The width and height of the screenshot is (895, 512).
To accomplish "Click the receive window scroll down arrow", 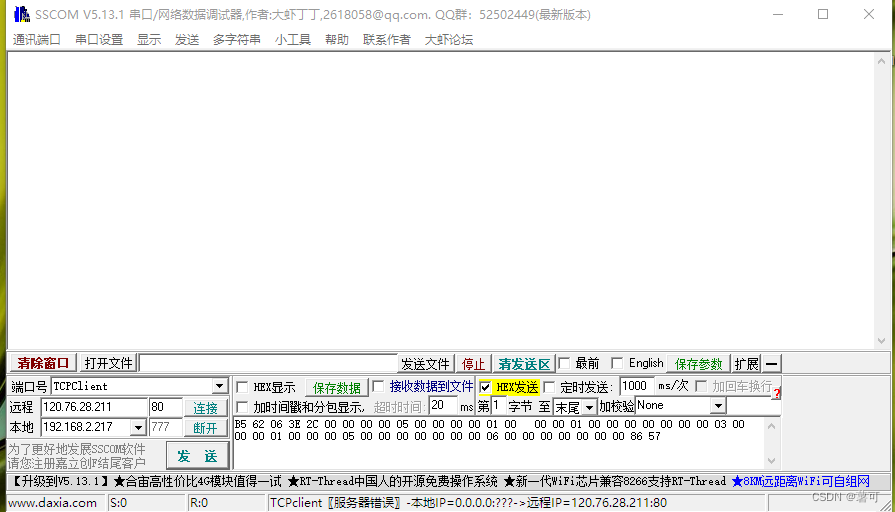I will [881, 341].
